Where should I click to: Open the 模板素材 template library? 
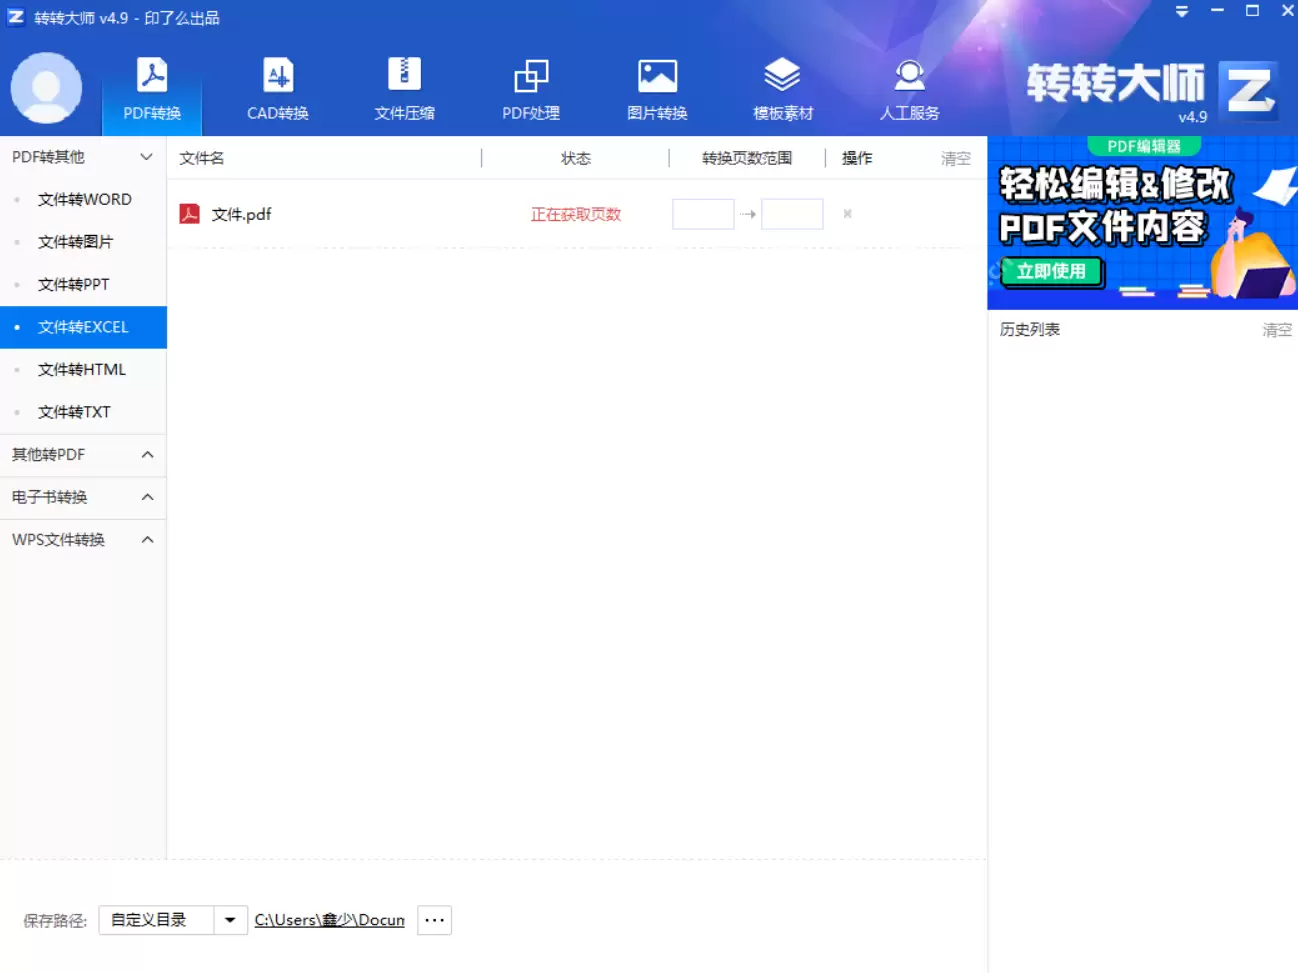pyautogui.click(x=782, y=88)
